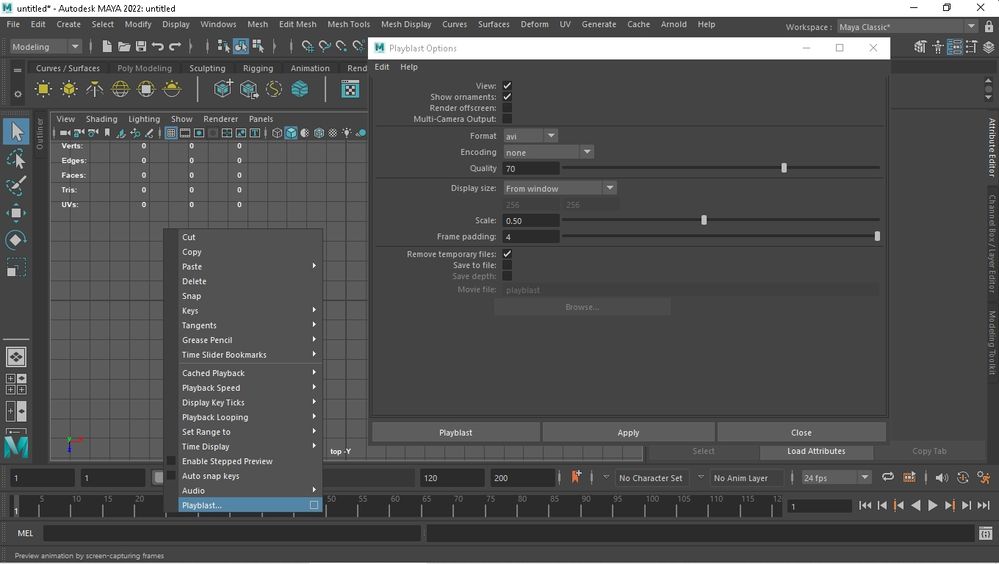Toggle Auto snap keys checkbox
The width and height of the screenshot is (999, 564).
click(171, 475)
